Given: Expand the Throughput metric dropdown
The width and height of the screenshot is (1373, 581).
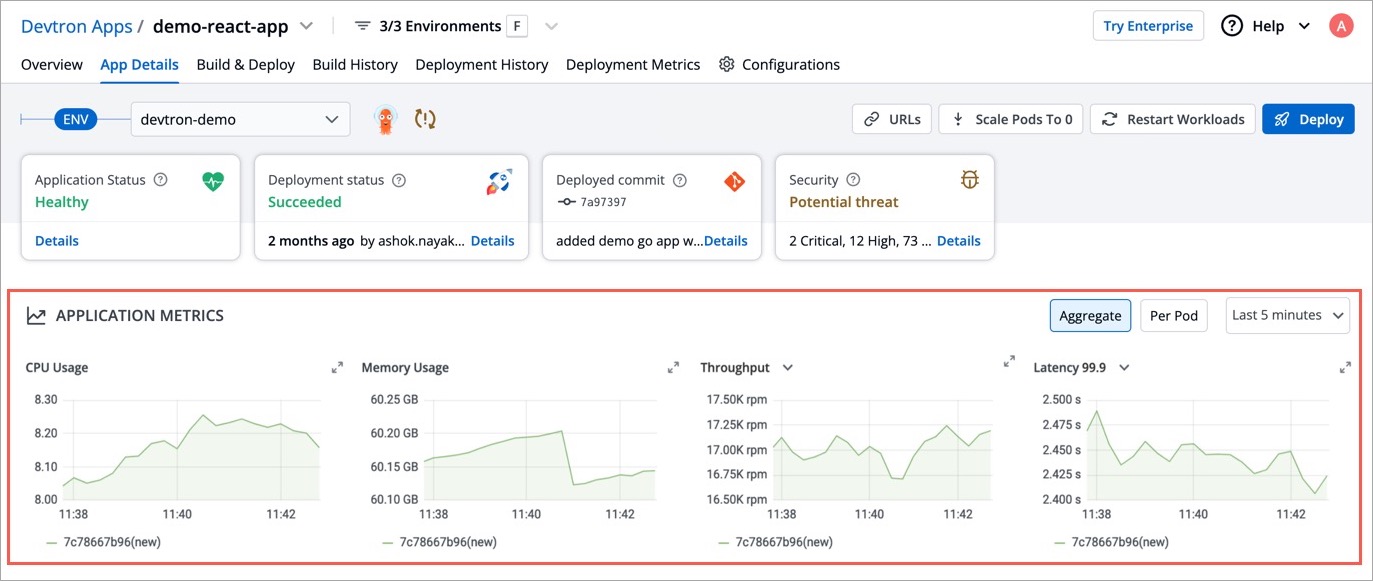Looking at the screenshot, I should (788, 368).
